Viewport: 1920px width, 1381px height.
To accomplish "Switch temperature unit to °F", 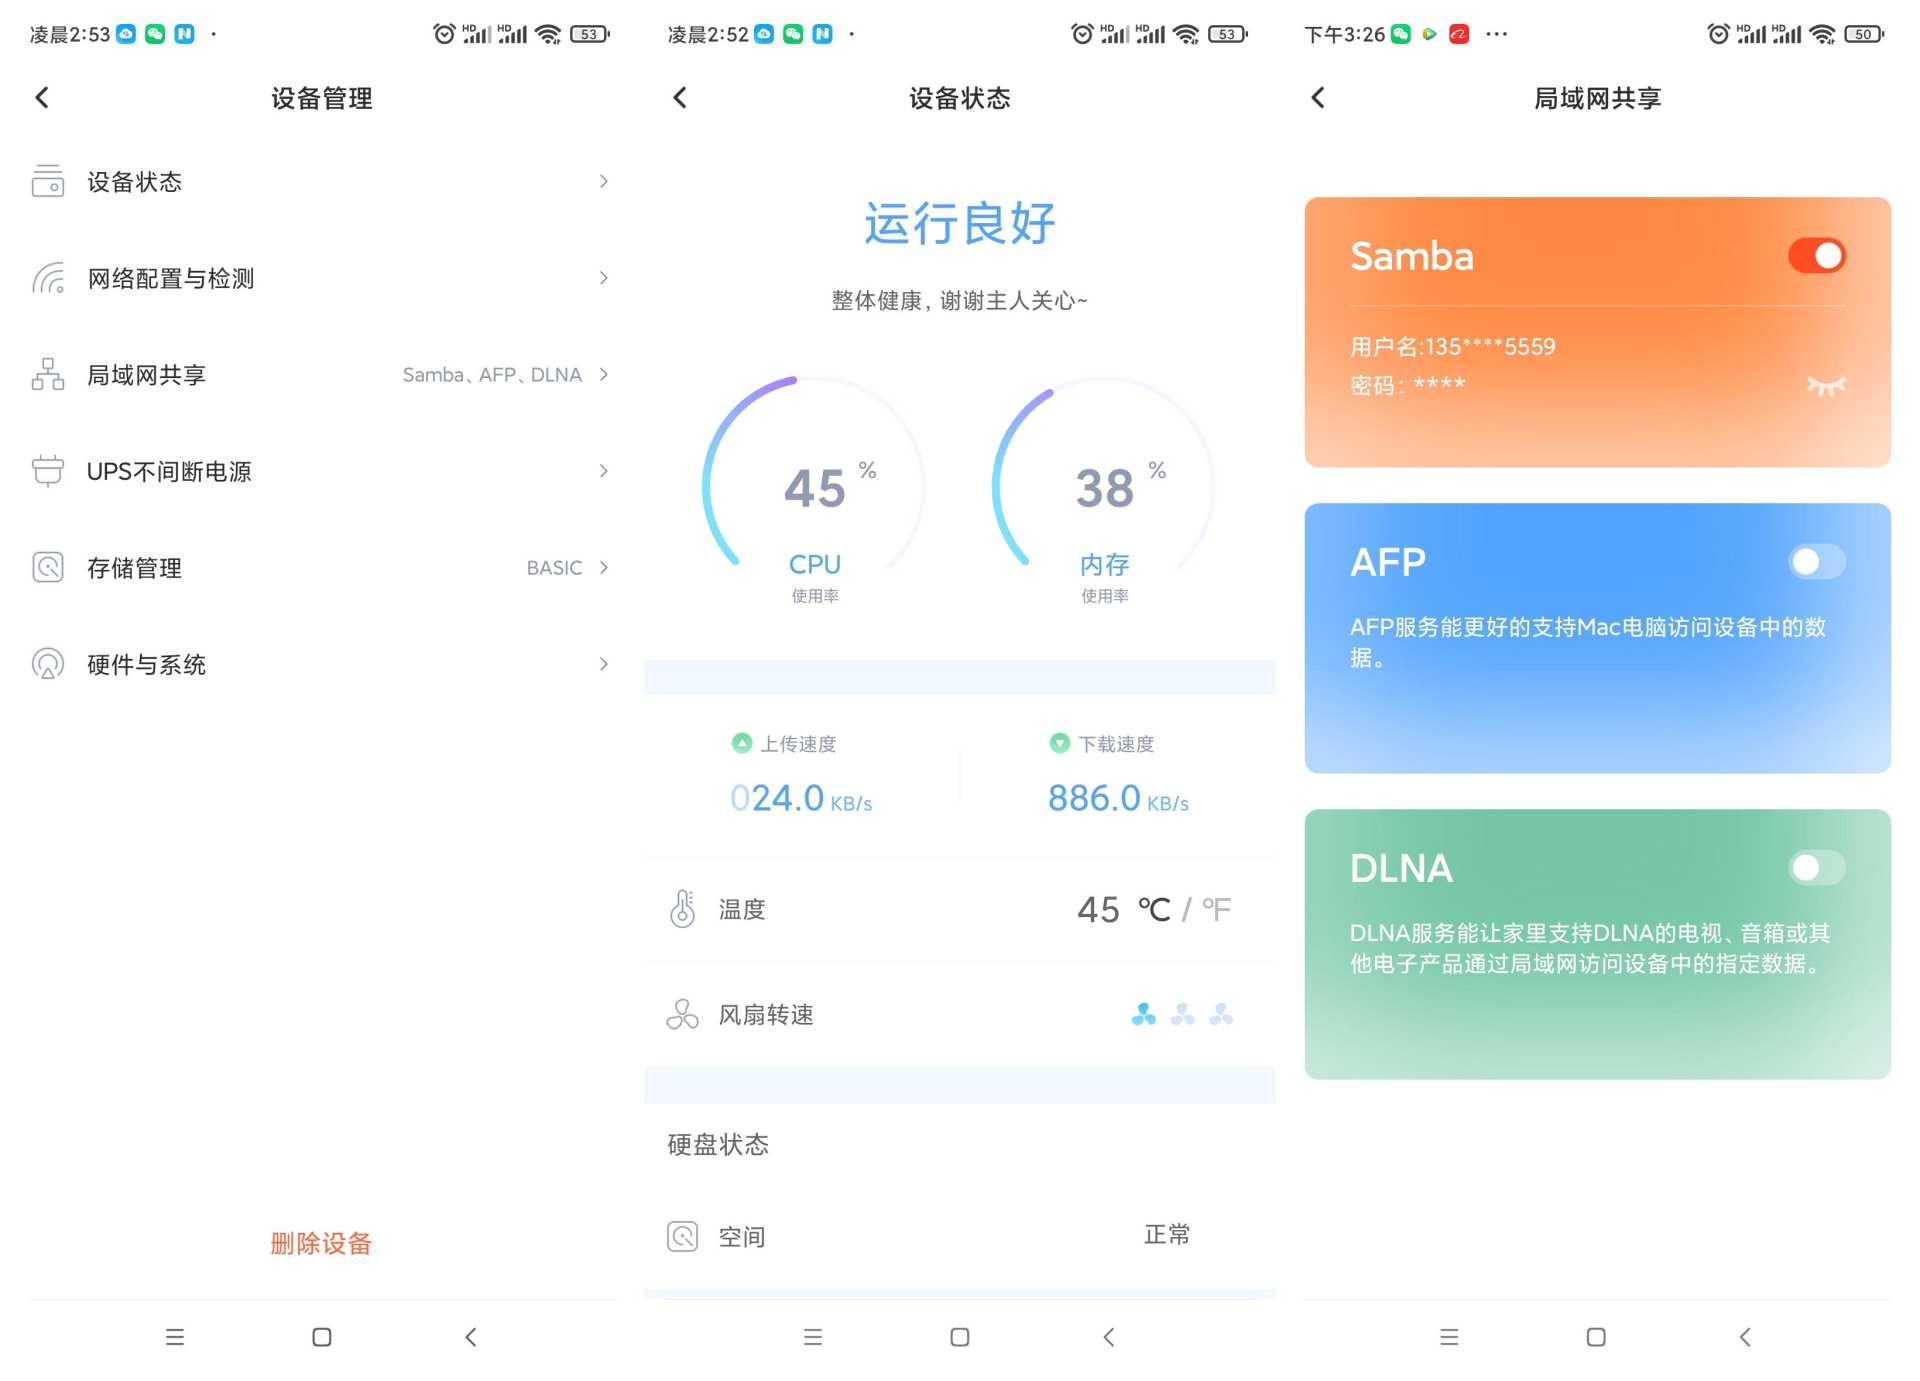I will (x=1216, y=909).
